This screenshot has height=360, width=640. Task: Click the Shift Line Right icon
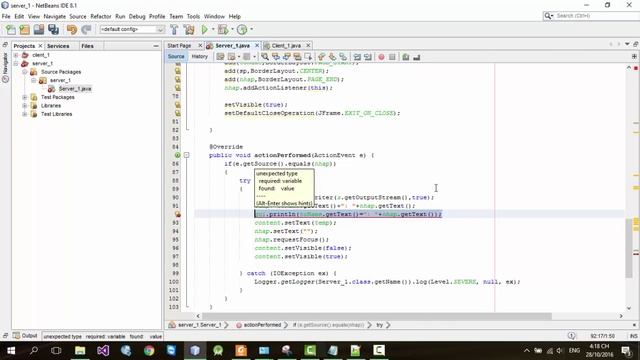coord(368,57)
